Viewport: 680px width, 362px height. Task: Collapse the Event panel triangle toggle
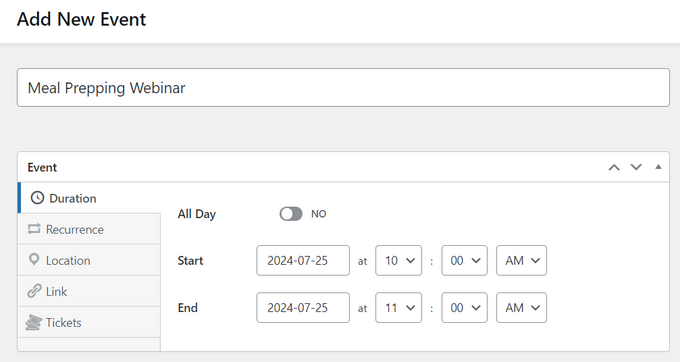coord(658,167)
